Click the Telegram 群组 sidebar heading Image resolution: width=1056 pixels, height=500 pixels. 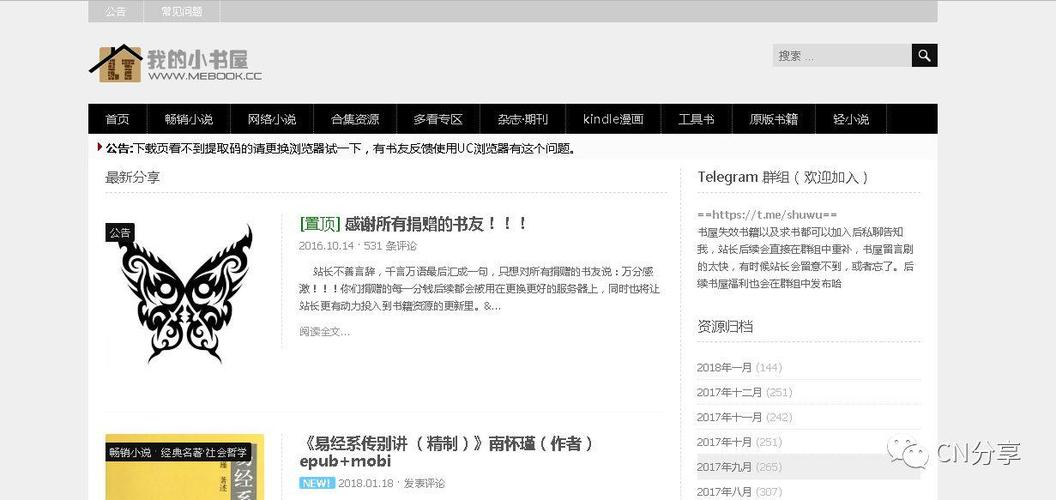[x=783, y=177]
